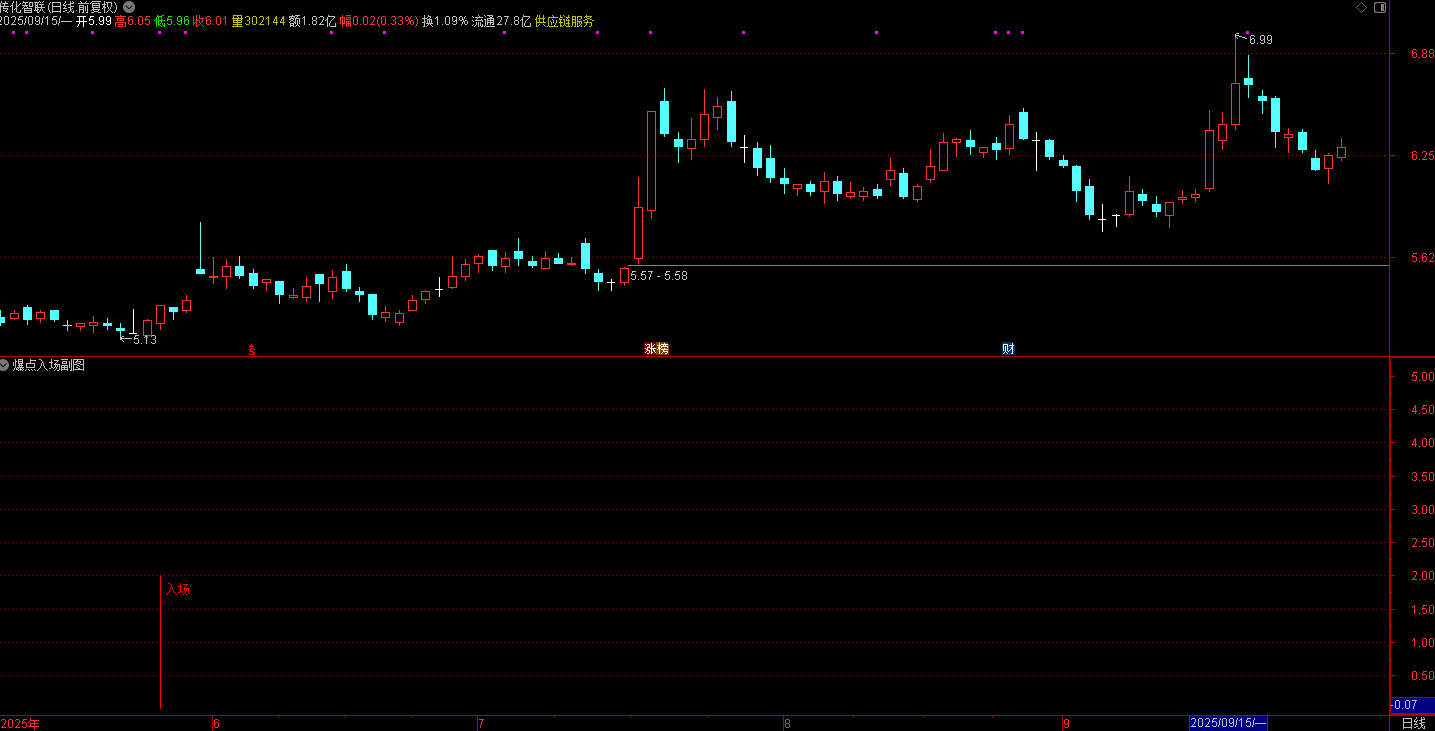The image size is (1435, 731).
Task: Toggle the side panel icon at top right
Action: pyautogui.click(x=1381, y=6)
